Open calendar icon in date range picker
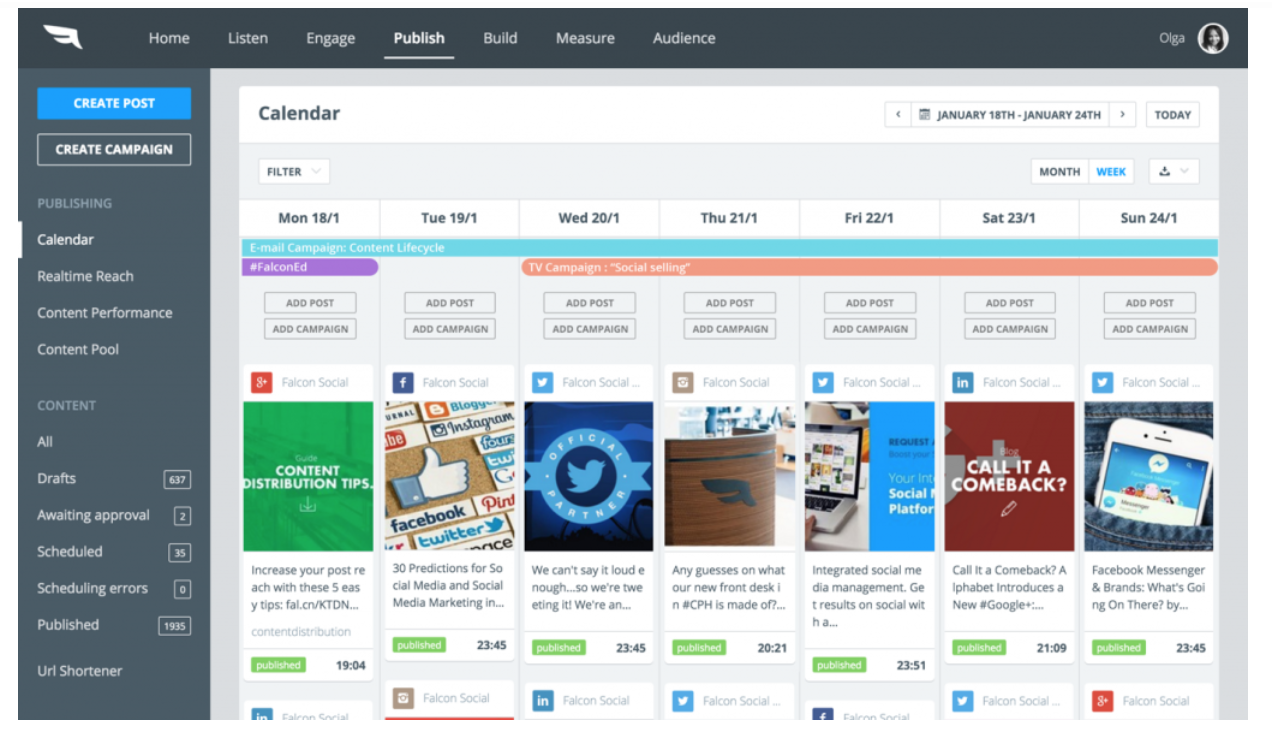The width and height of the screenshot is (1272, 742). (x=925, y=115)
